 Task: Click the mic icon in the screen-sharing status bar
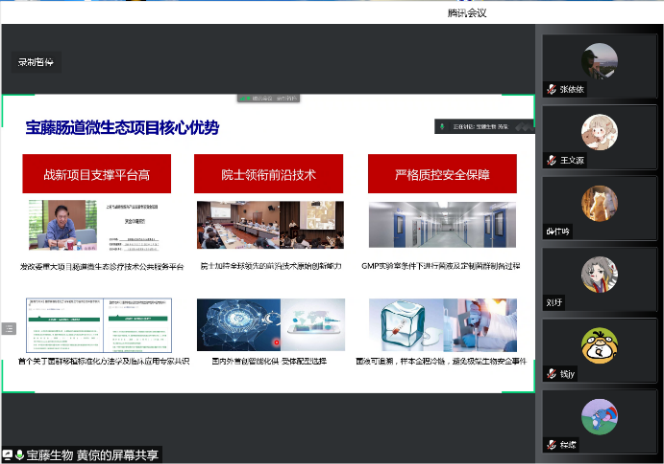[x=19, y=455]
